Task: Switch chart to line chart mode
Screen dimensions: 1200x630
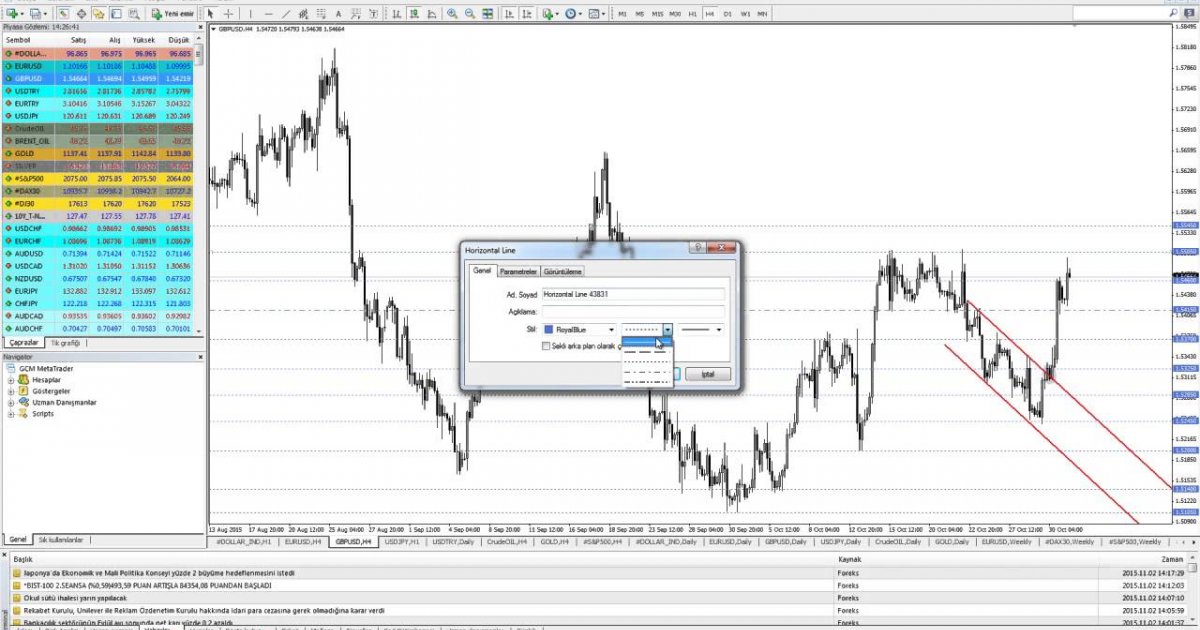Action: coord(432,14)
